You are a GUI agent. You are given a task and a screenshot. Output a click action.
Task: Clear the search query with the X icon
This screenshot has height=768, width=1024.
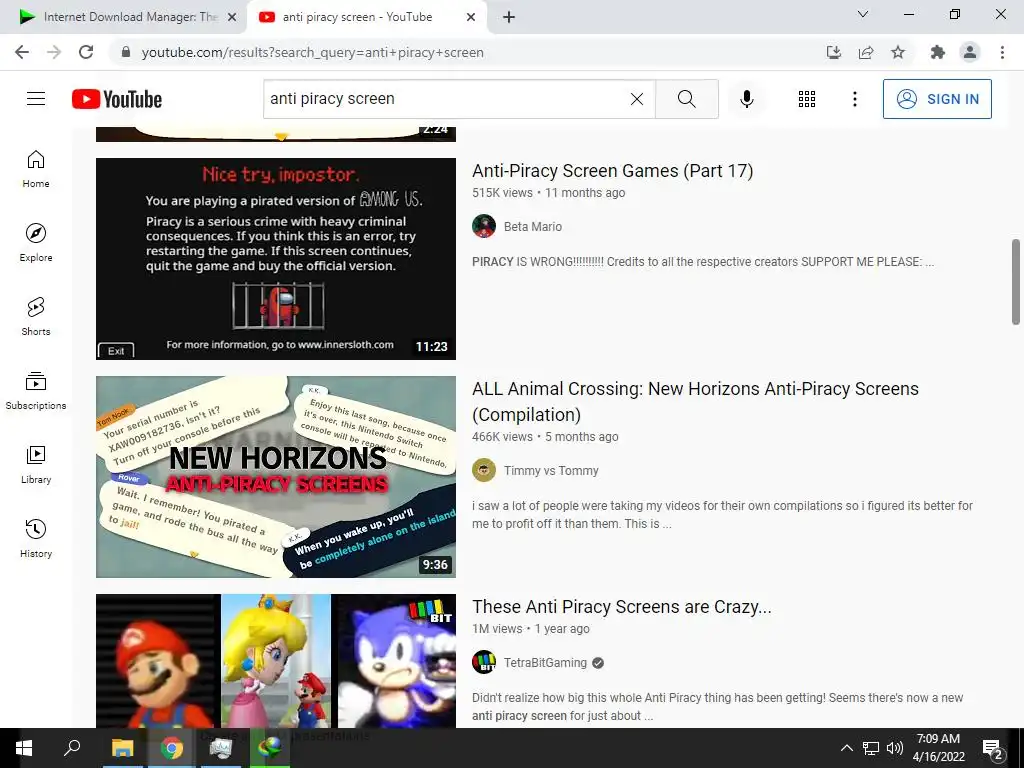tap(637, 99)
